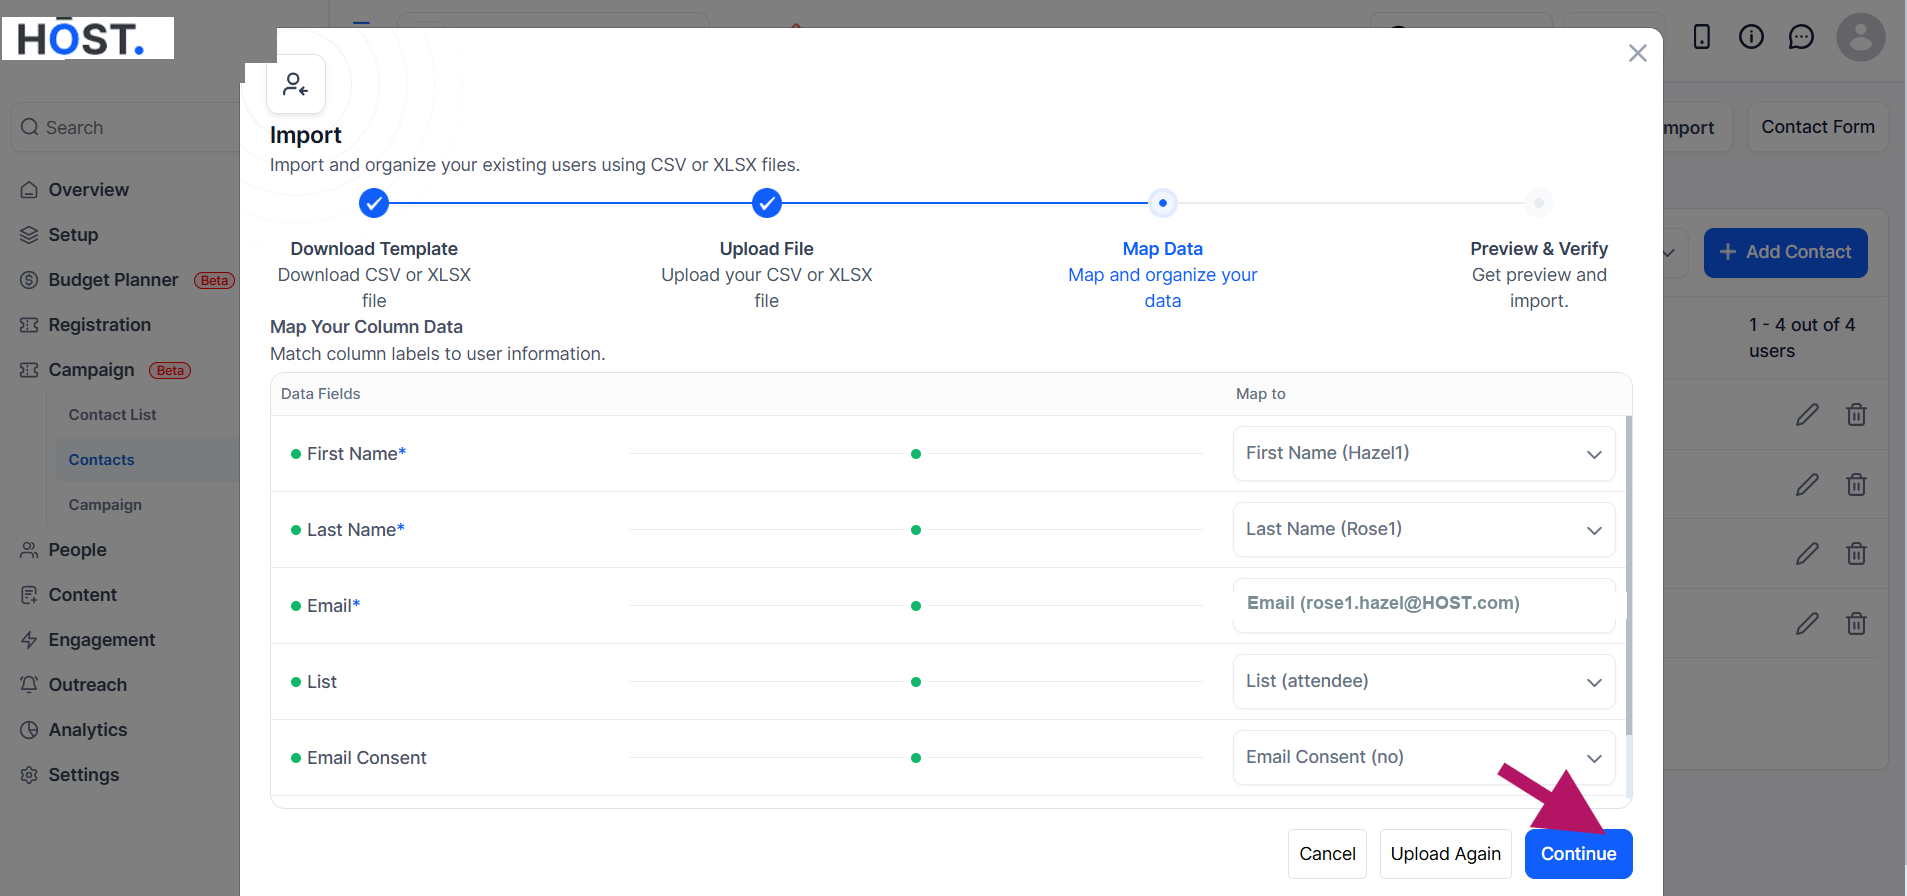This screenshot has height=896, width=1907.
Task: Click the Content document icon
Action: 29,595
